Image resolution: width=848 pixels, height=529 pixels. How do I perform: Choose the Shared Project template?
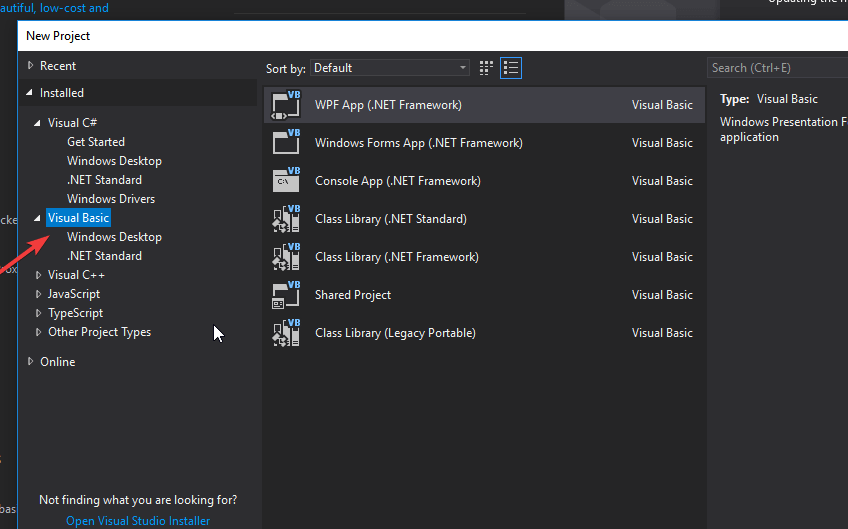click(485, 295)
